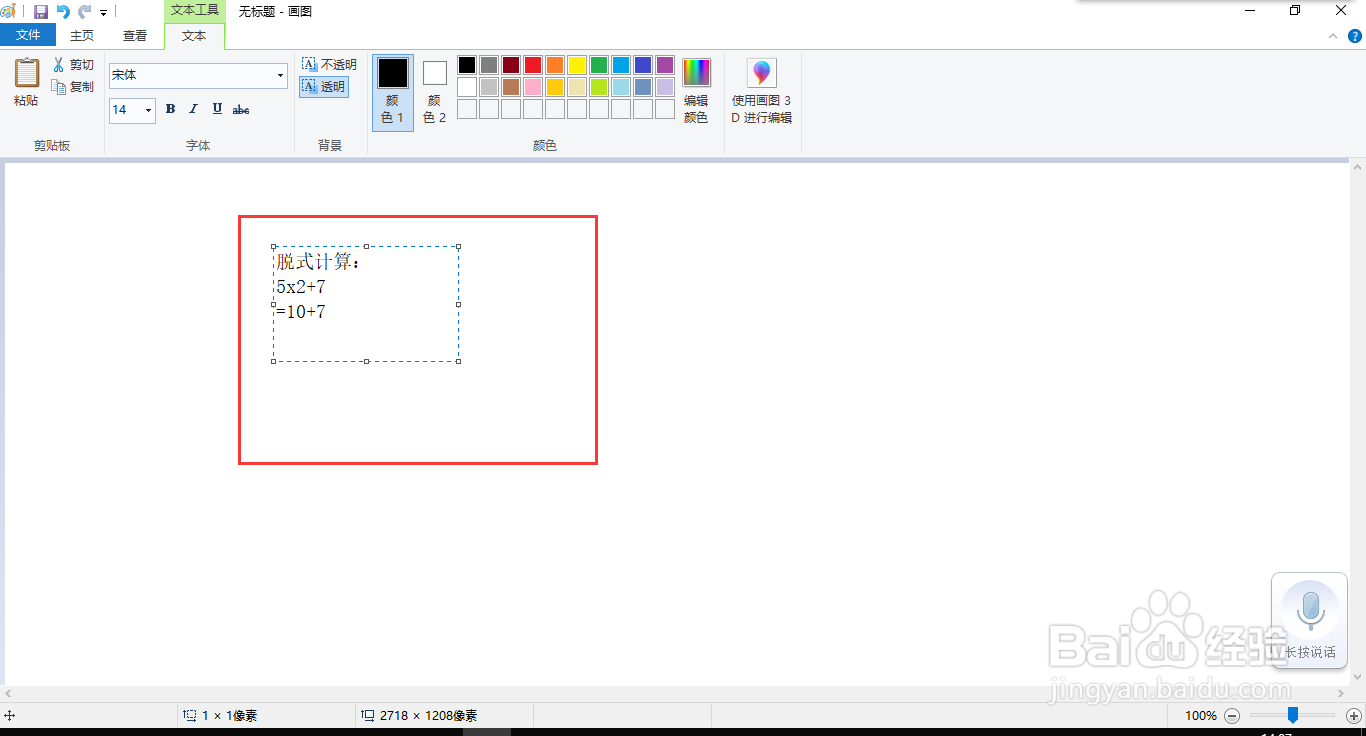
Task: Click the 文本工具 contextual tab header
Action: point(194,10)
